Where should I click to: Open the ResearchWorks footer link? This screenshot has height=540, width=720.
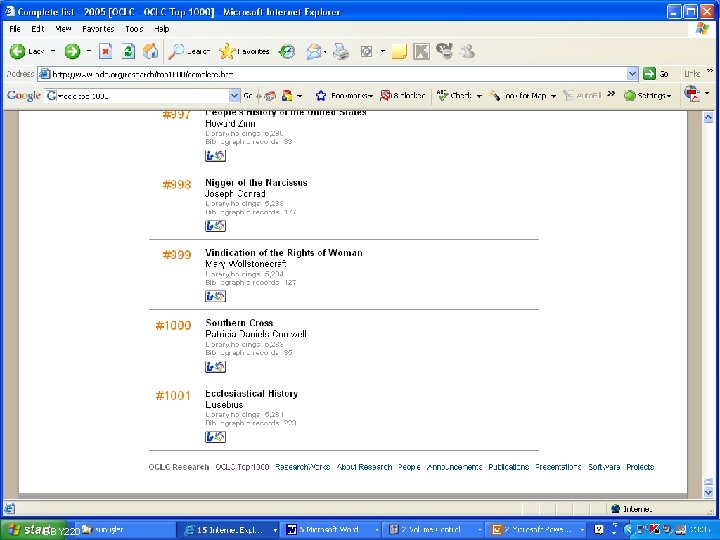tap(303, 467)
